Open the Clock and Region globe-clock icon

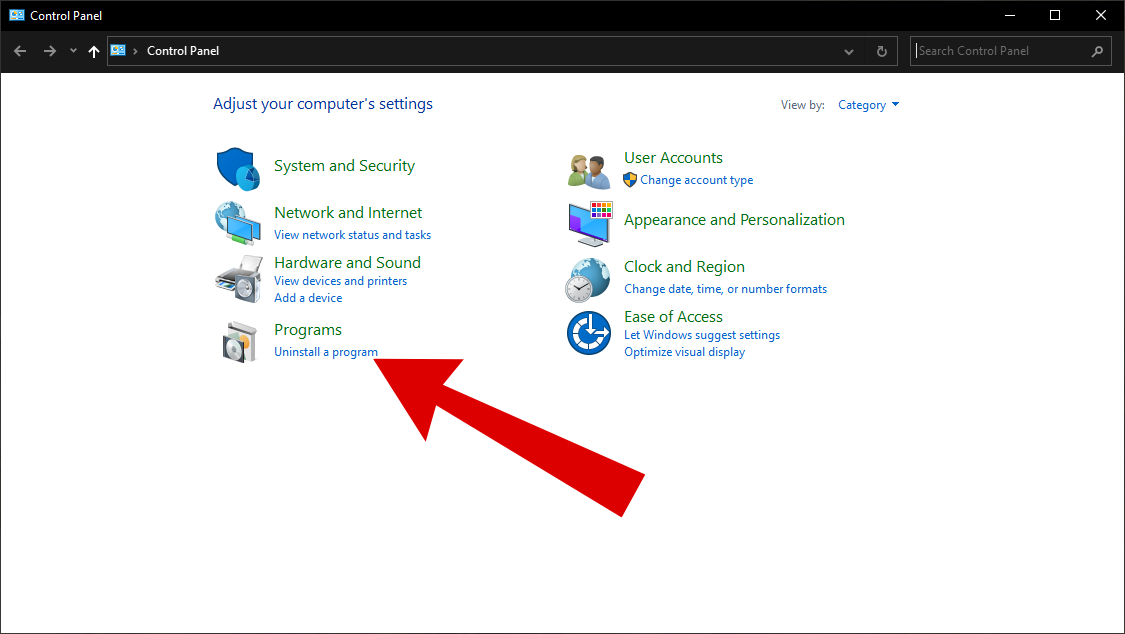588,280
